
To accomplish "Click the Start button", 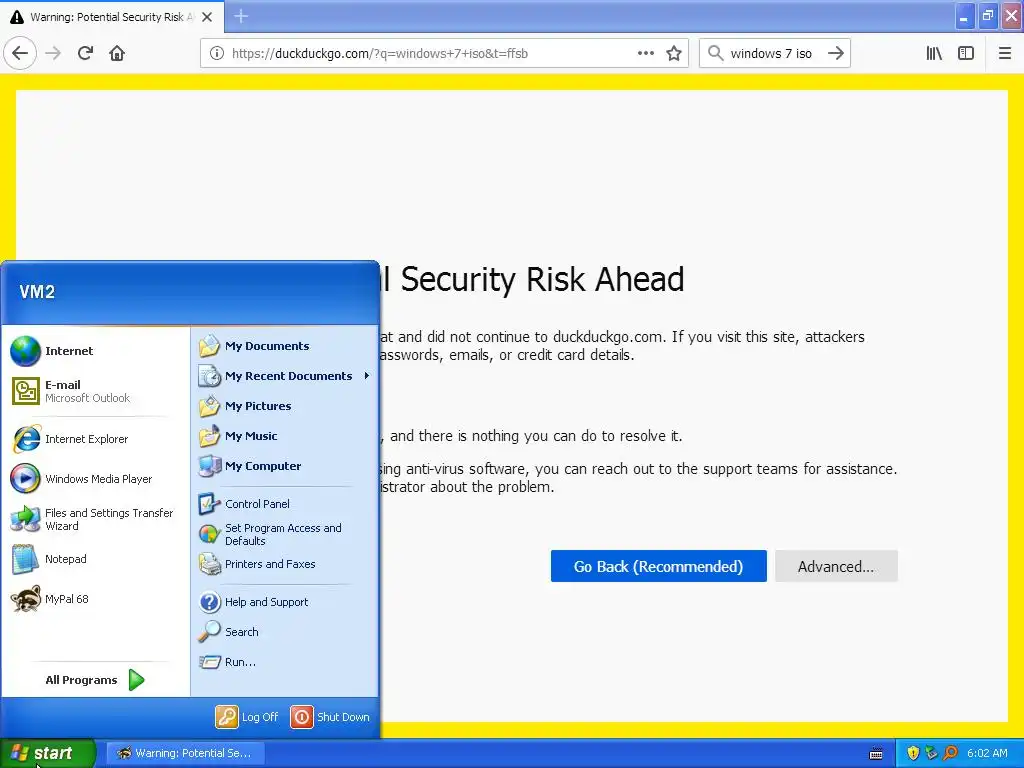I will 48,753.
